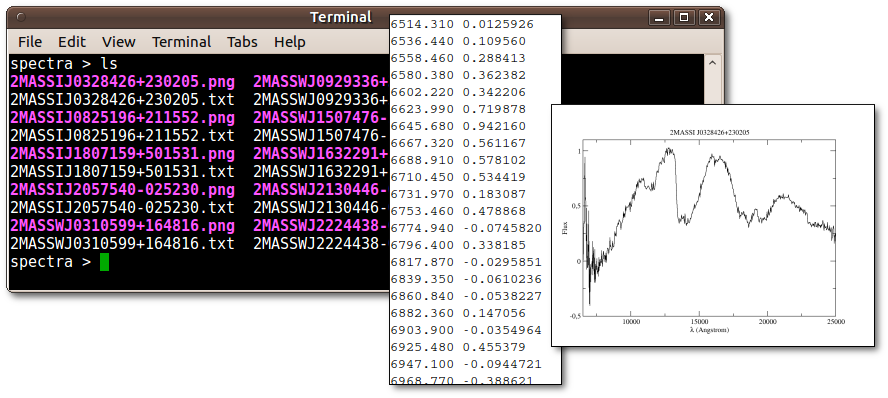The height and width of the screenshot is (398, 888).
Task: Click the 'spectra > ls' command line
Action: tap(64, 63)
